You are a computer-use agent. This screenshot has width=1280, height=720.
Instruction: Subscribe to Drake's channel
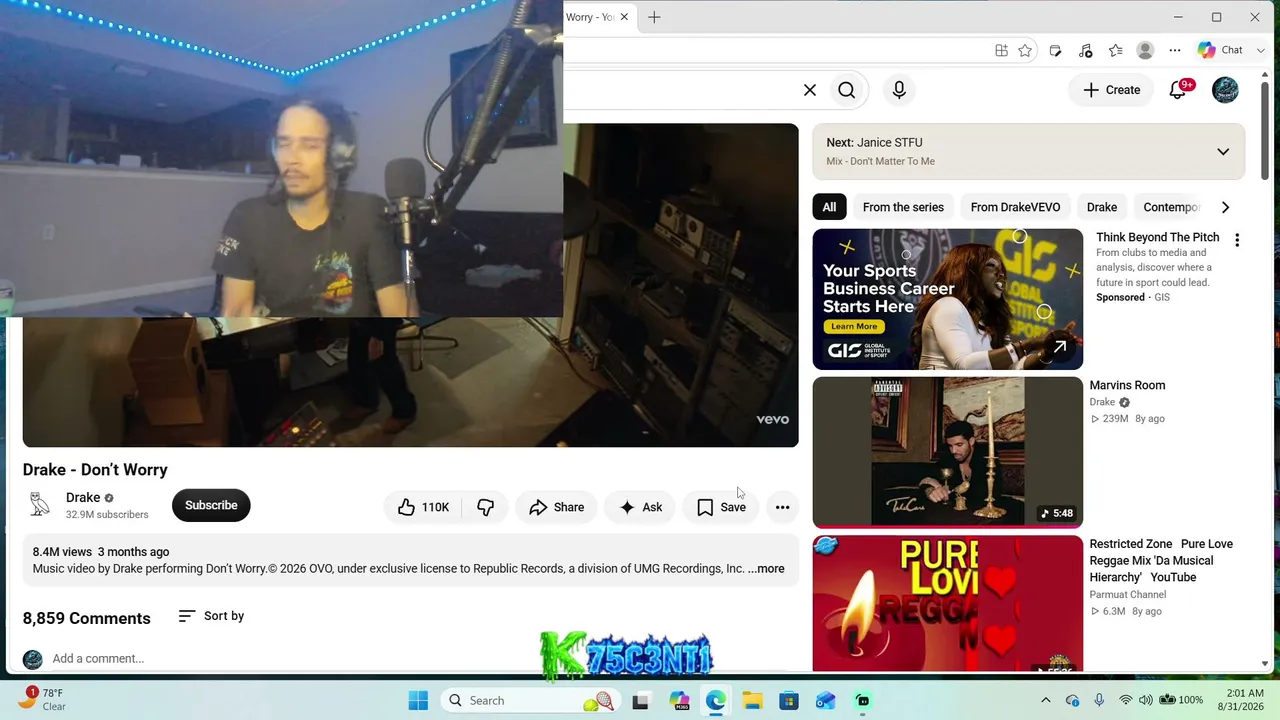click(211, 505)
